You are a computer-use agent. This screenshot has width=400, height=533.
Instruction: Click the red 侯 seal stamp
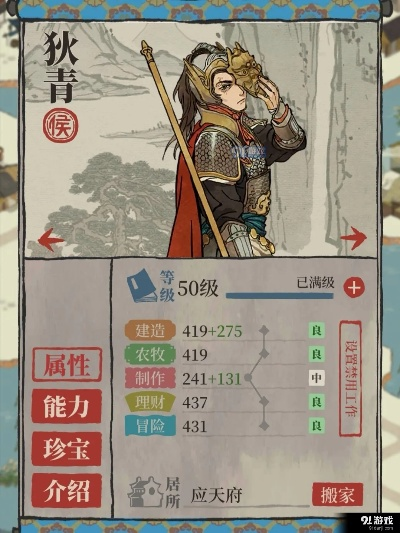[60, 125]
